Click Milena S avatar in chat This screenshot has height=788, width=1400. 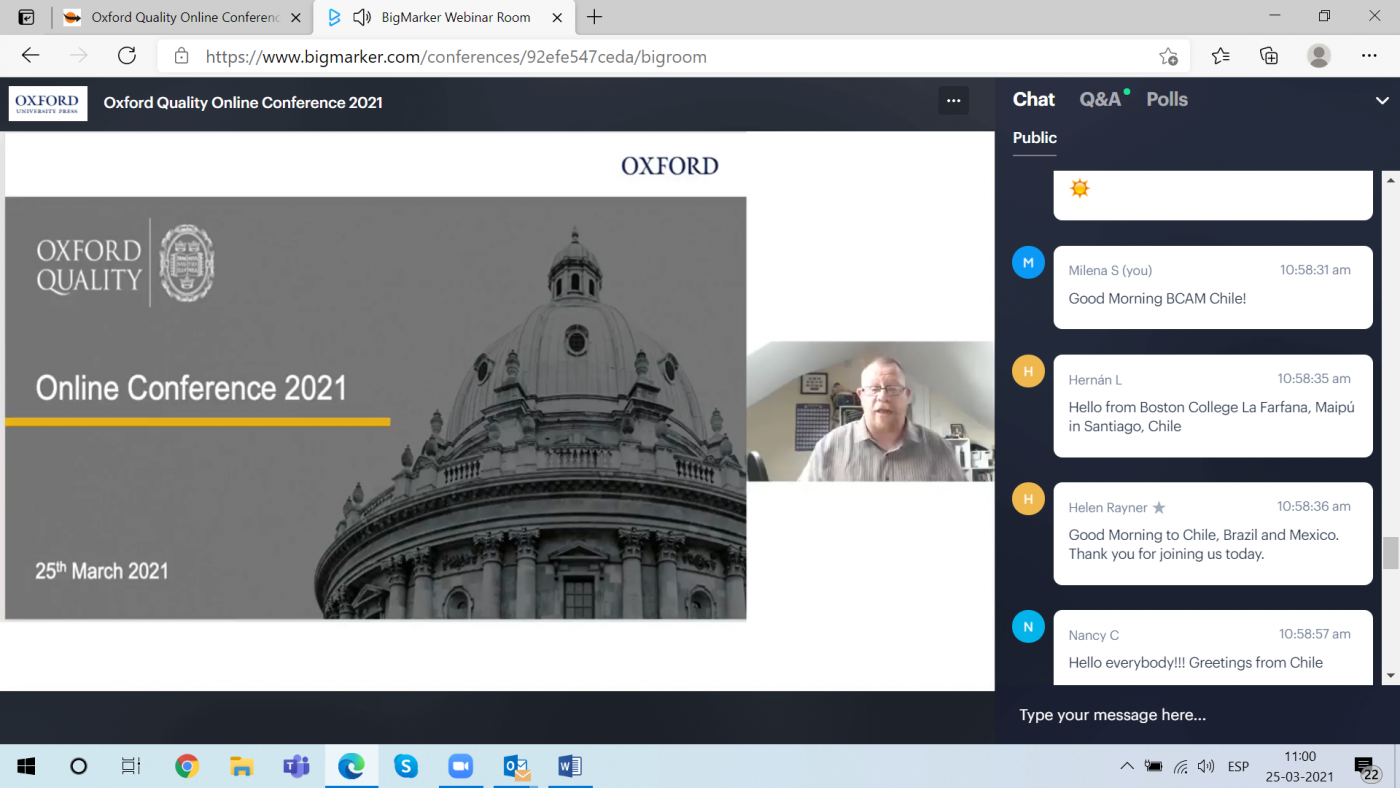(x=1028, y=263)
